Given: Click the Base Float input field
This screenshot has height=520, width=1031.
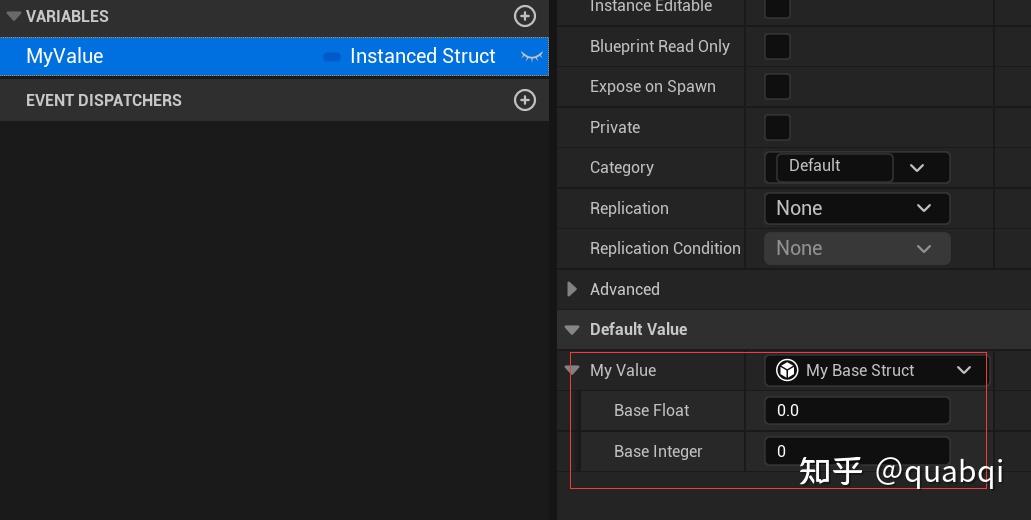Looking at the screenshot, I should 856,410.
